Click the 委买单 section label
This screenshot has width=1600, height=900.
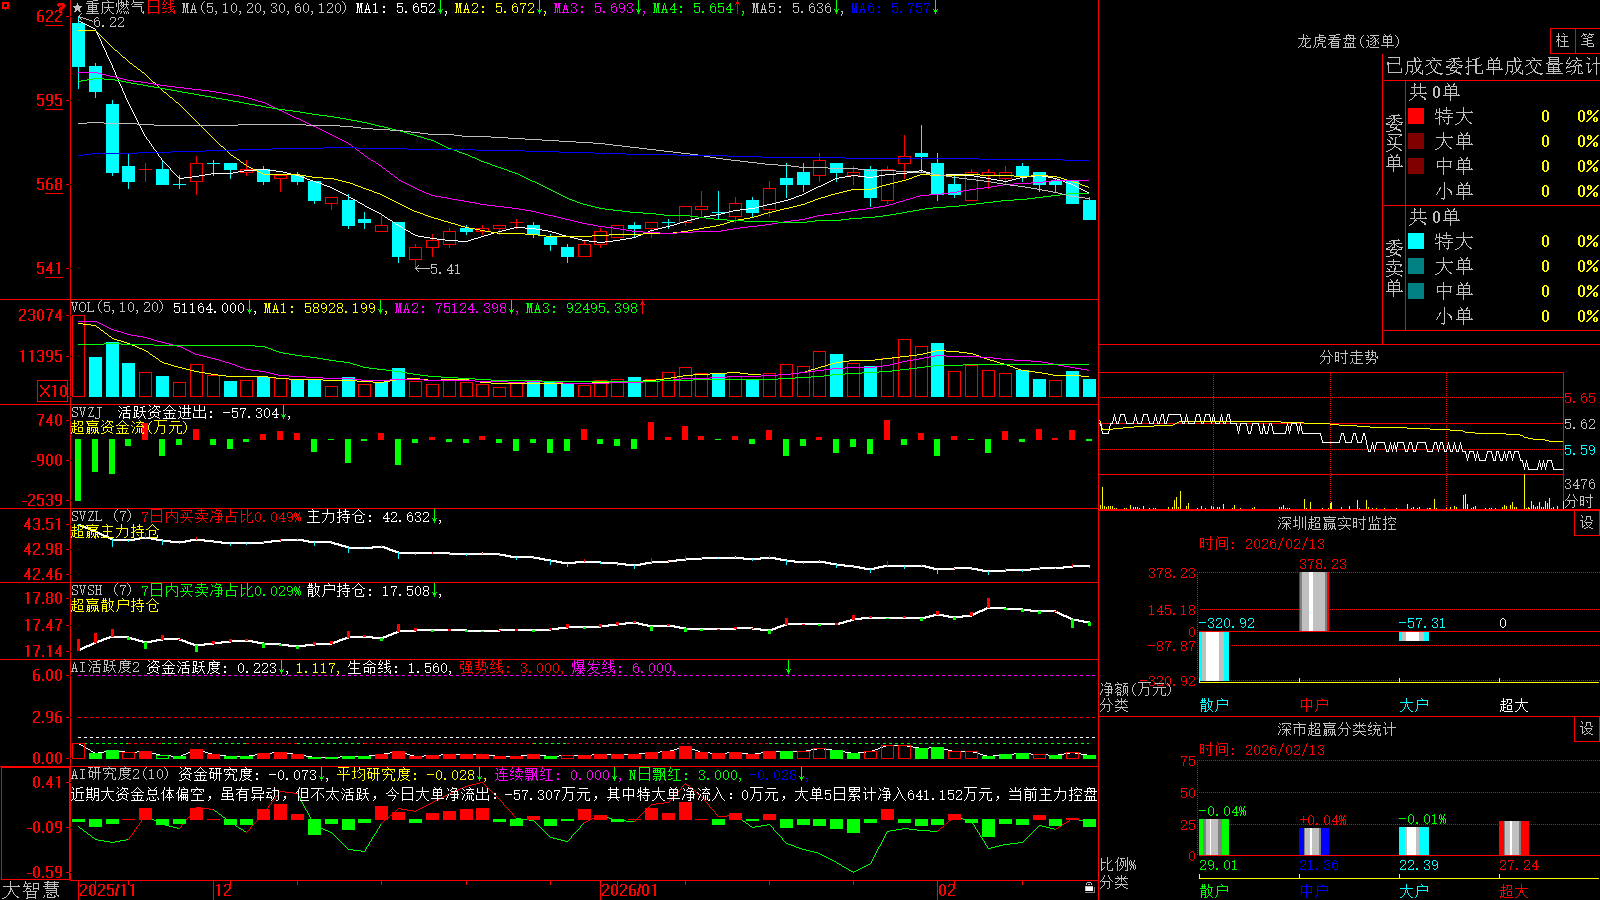(x=1394, y=142)
